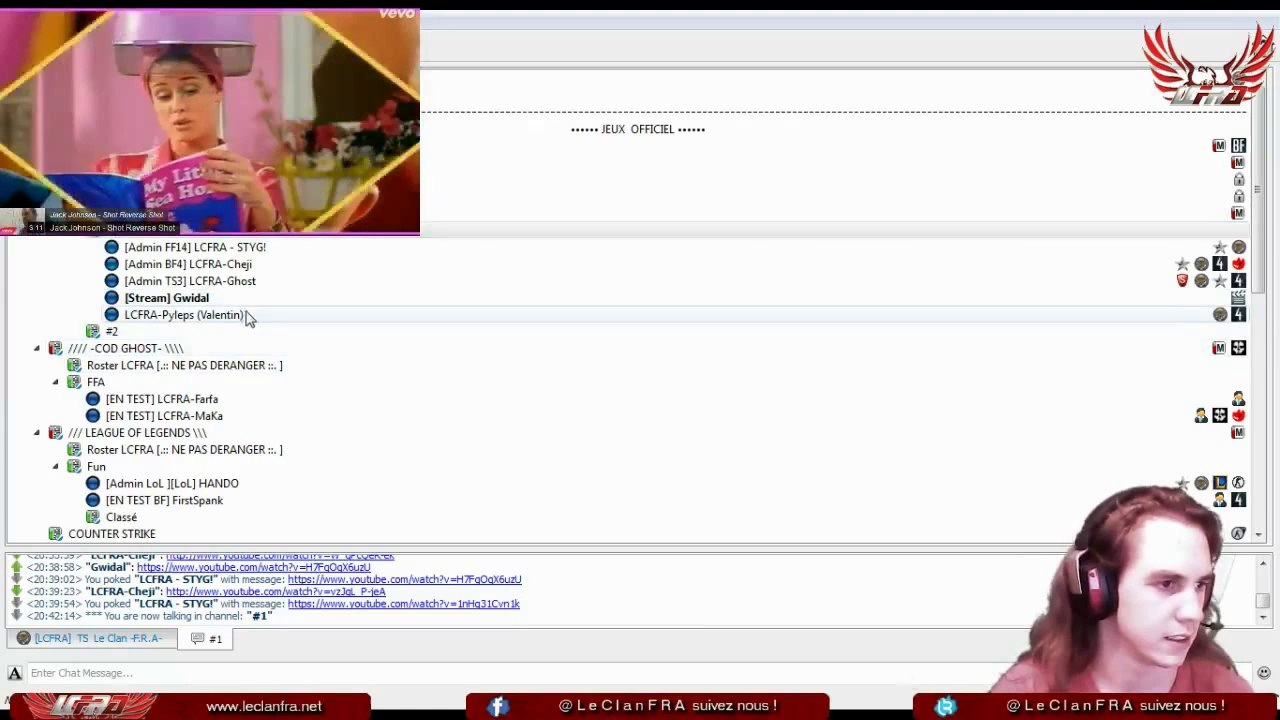
Task: Click the status icon beside LCFRA-Cheji
Action: (112, 264)
